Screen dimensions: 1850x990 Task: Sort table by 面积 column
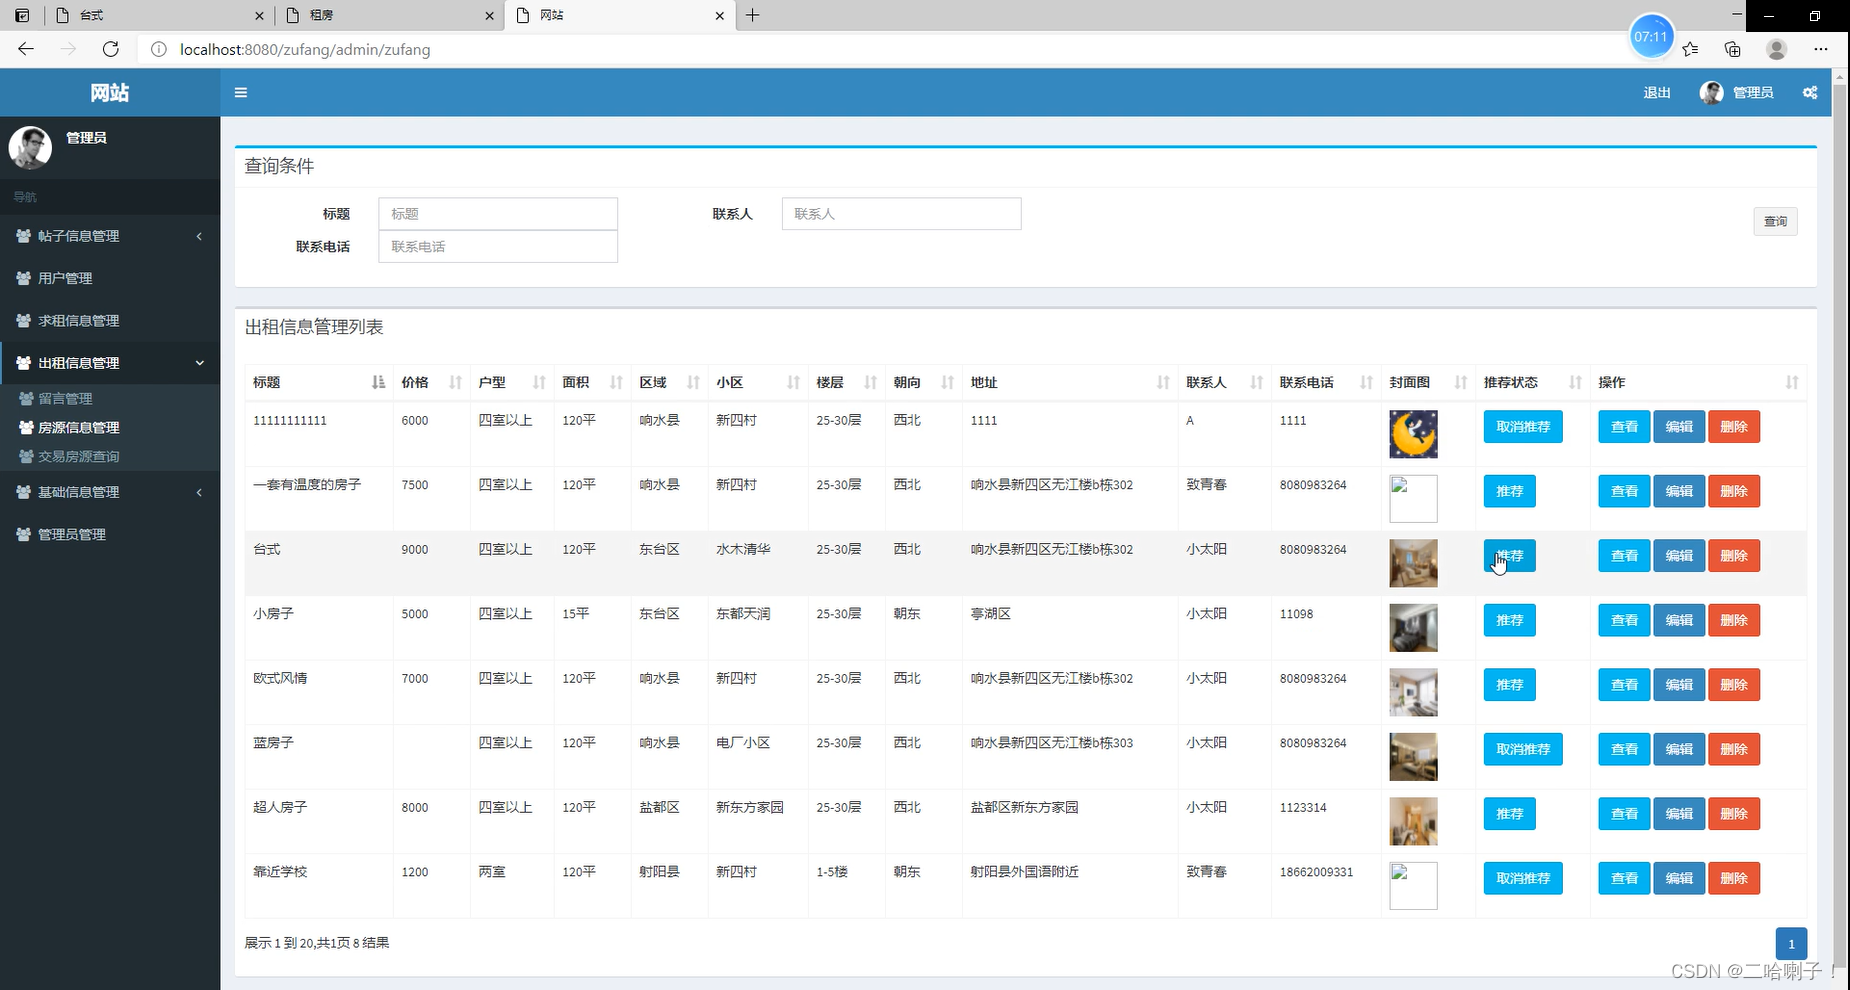[592, 383]
